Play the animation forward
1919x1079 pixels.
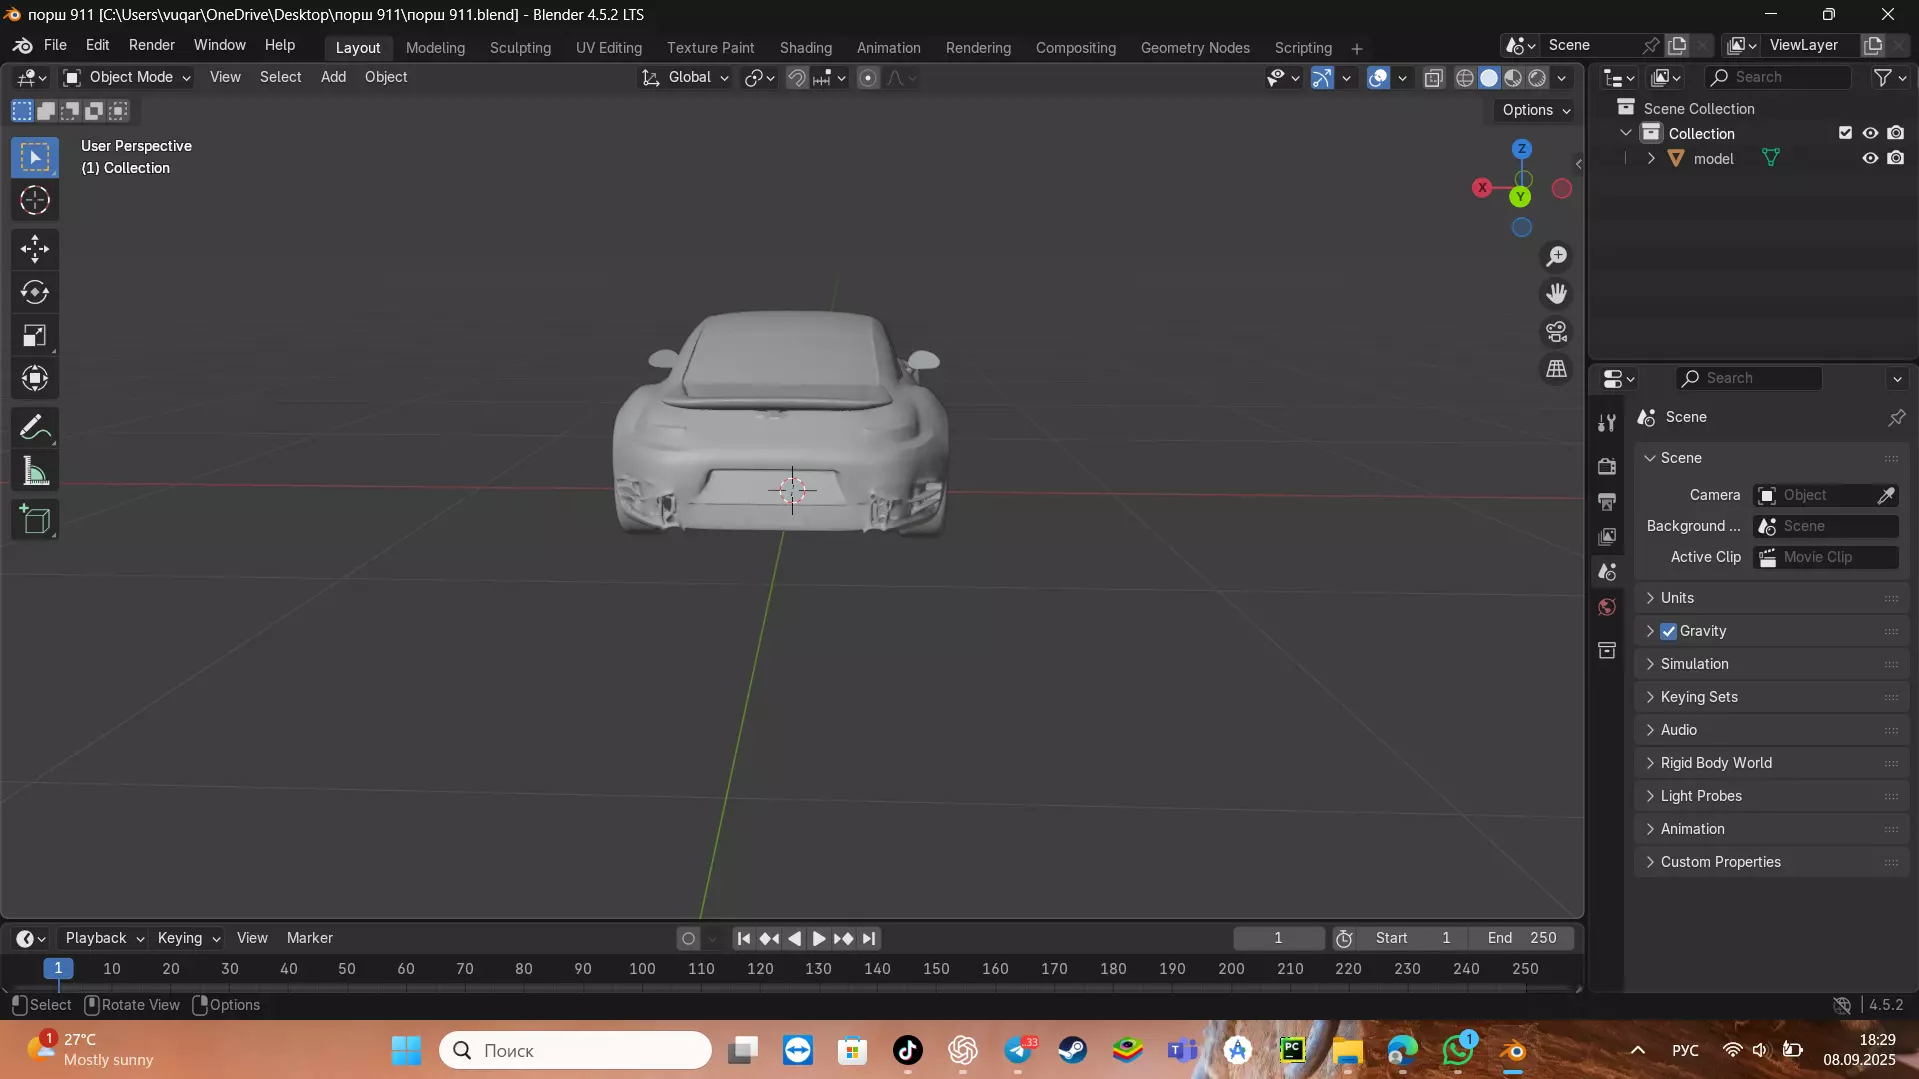click(819, 939)
